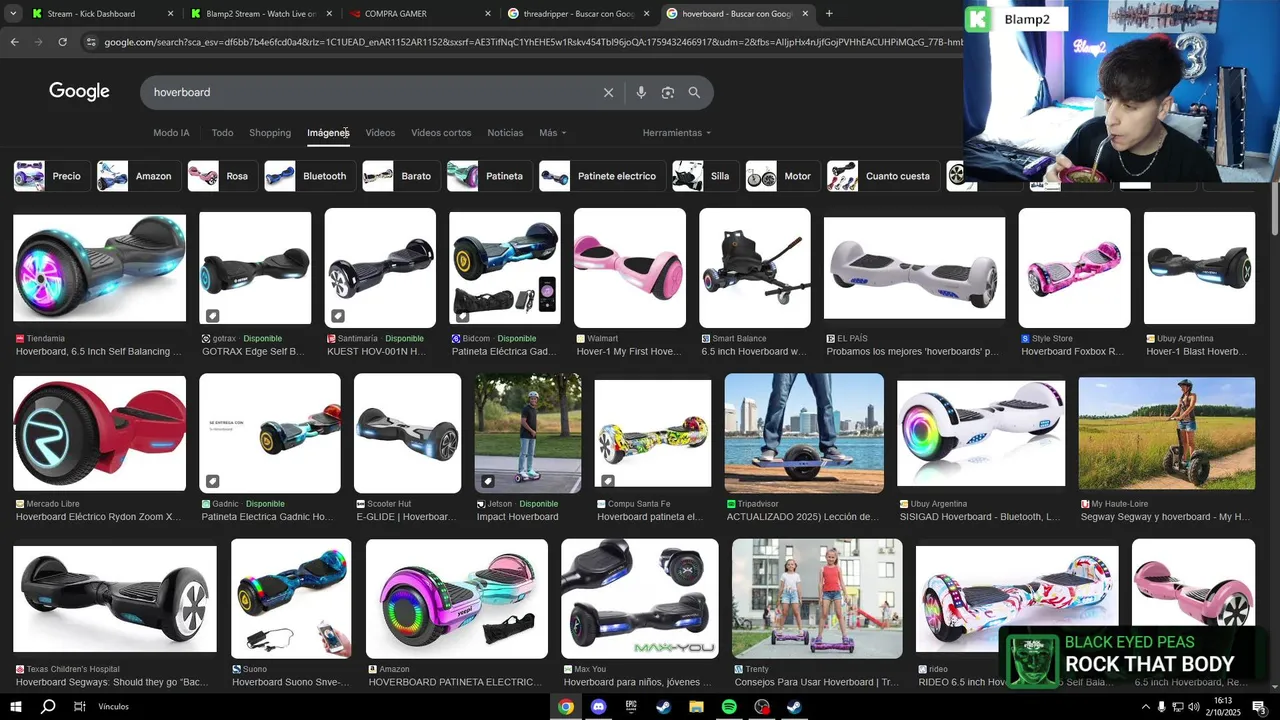Open Impact Hoverboard Jetson result link
Image resolution: width=1280 pixels, height=720 pixels.
517,516
